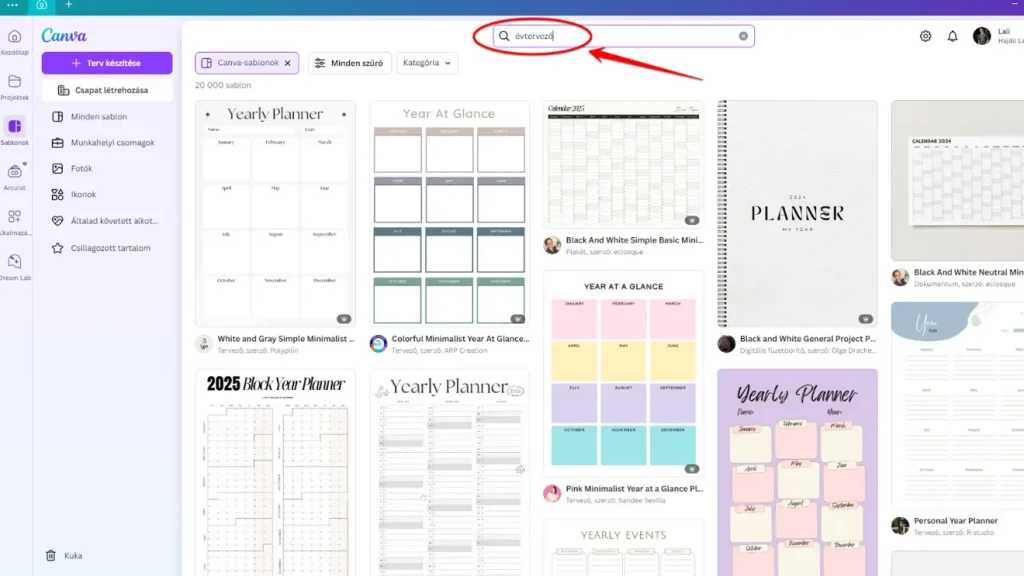
Task: Click the R-studio author avatar
Action: coord(900,526)
